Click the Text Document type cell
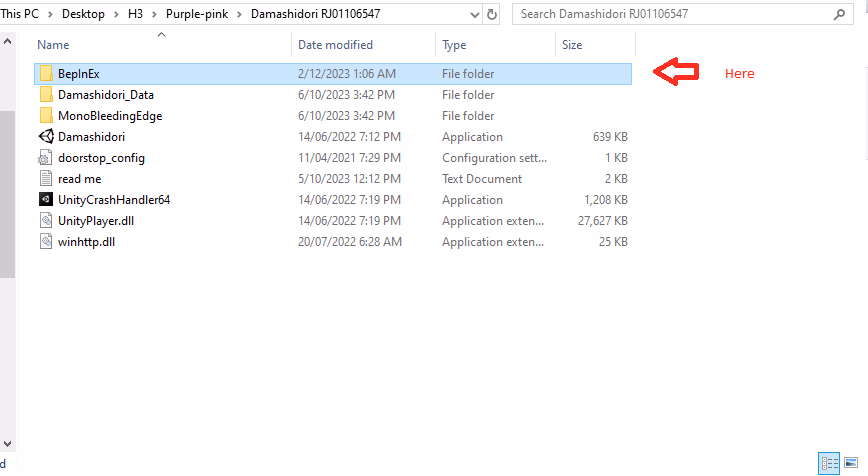This screenshot has height=476, width=868. point(482,179)
